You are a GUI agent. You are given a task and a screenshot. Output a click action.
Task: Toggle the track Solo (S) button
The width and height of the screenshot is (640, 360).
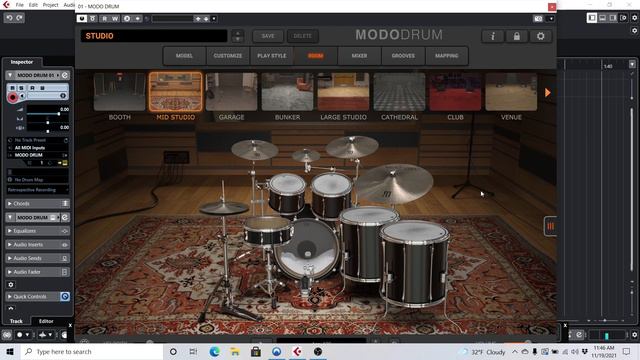[x=21, y=88]
